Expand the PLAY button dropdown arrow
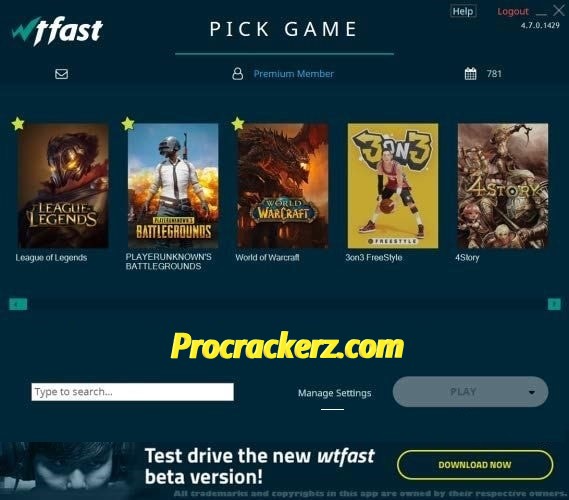 532,392
